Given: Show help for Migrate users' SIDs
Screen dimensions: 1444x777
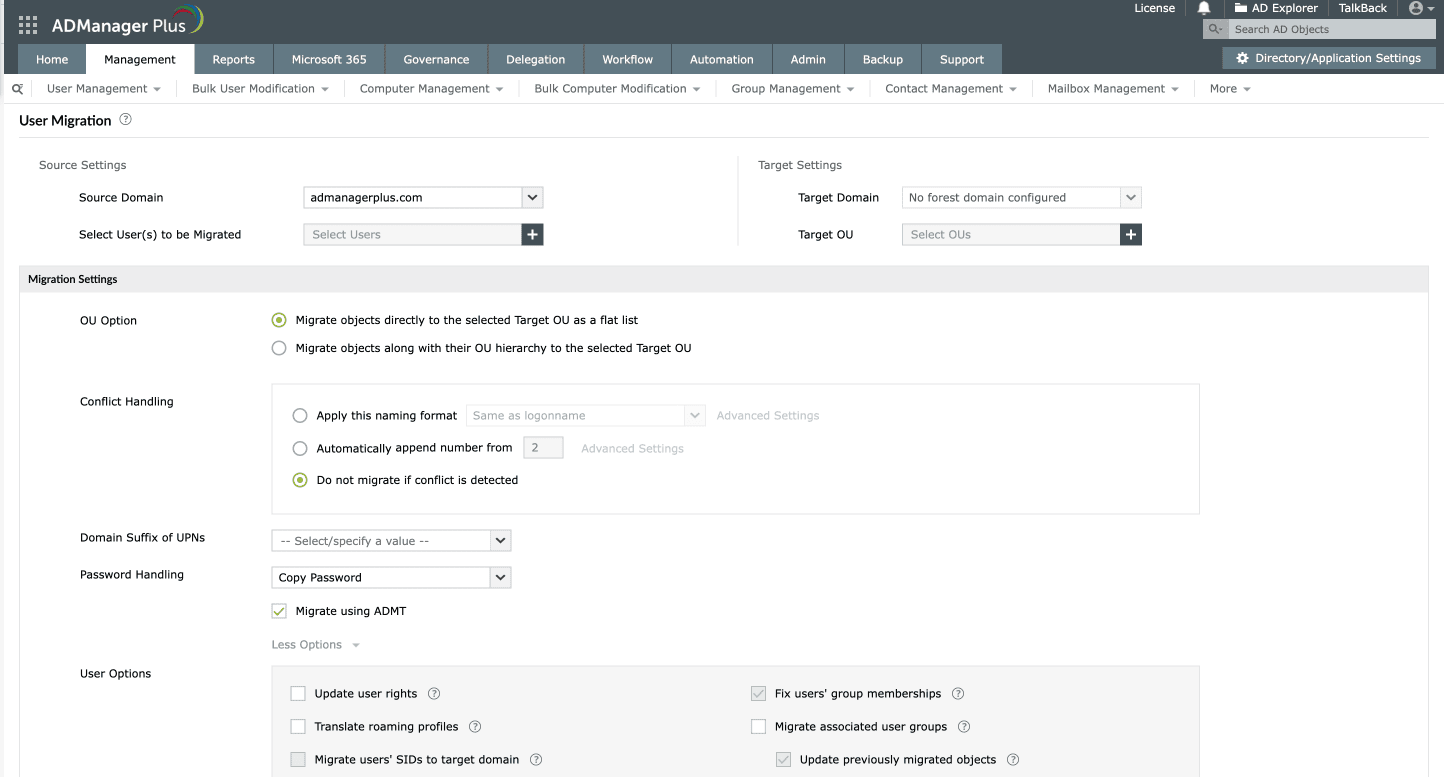Looking at the screenshot, I should 536,760.
